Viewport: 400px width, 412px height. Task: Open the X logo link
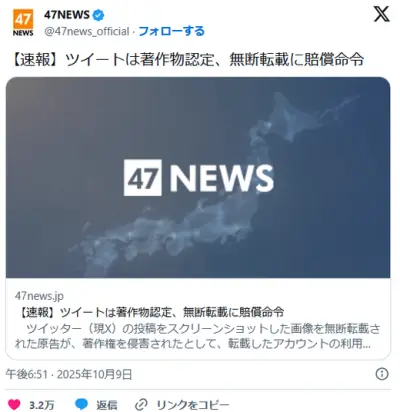click(x=381, y=15)
